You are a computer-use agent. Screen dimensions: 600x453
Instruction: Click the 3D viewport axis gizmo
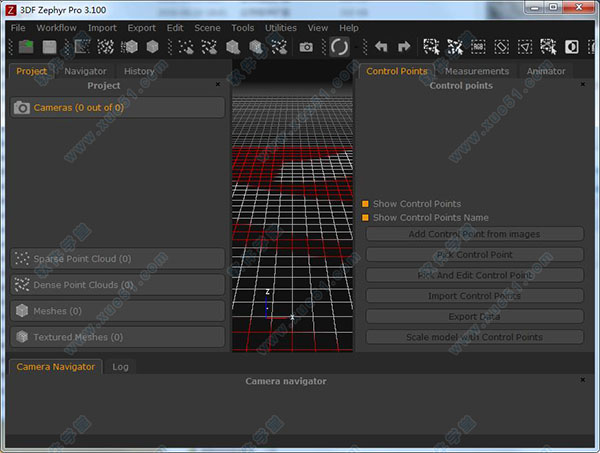(279, 305)
